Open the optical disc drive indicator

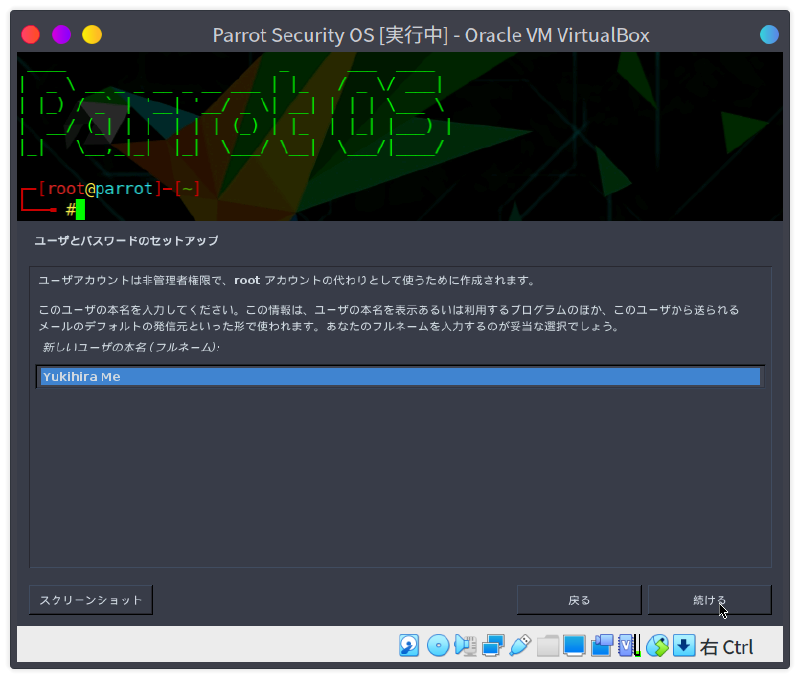pyautogui.click(x=437, y=645)
